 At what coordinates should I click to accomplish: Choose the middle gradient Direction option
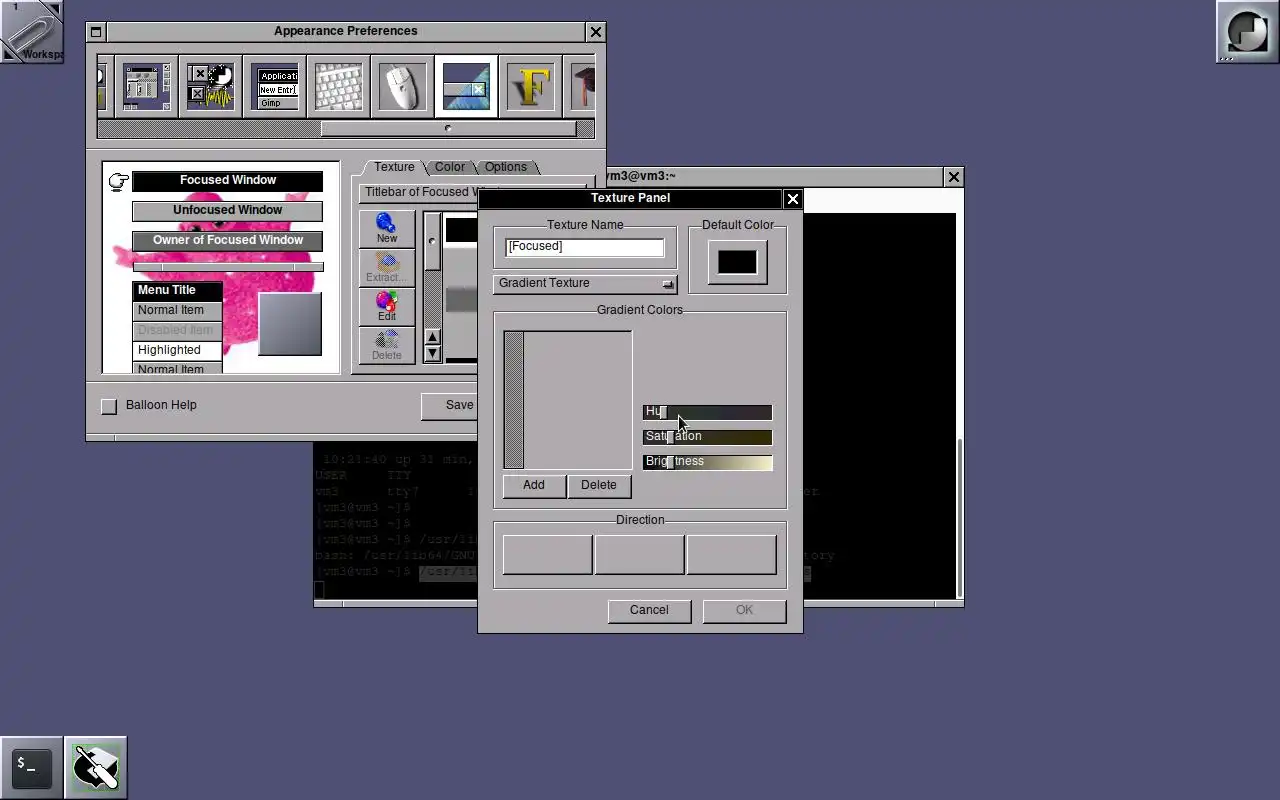[639, 555]
